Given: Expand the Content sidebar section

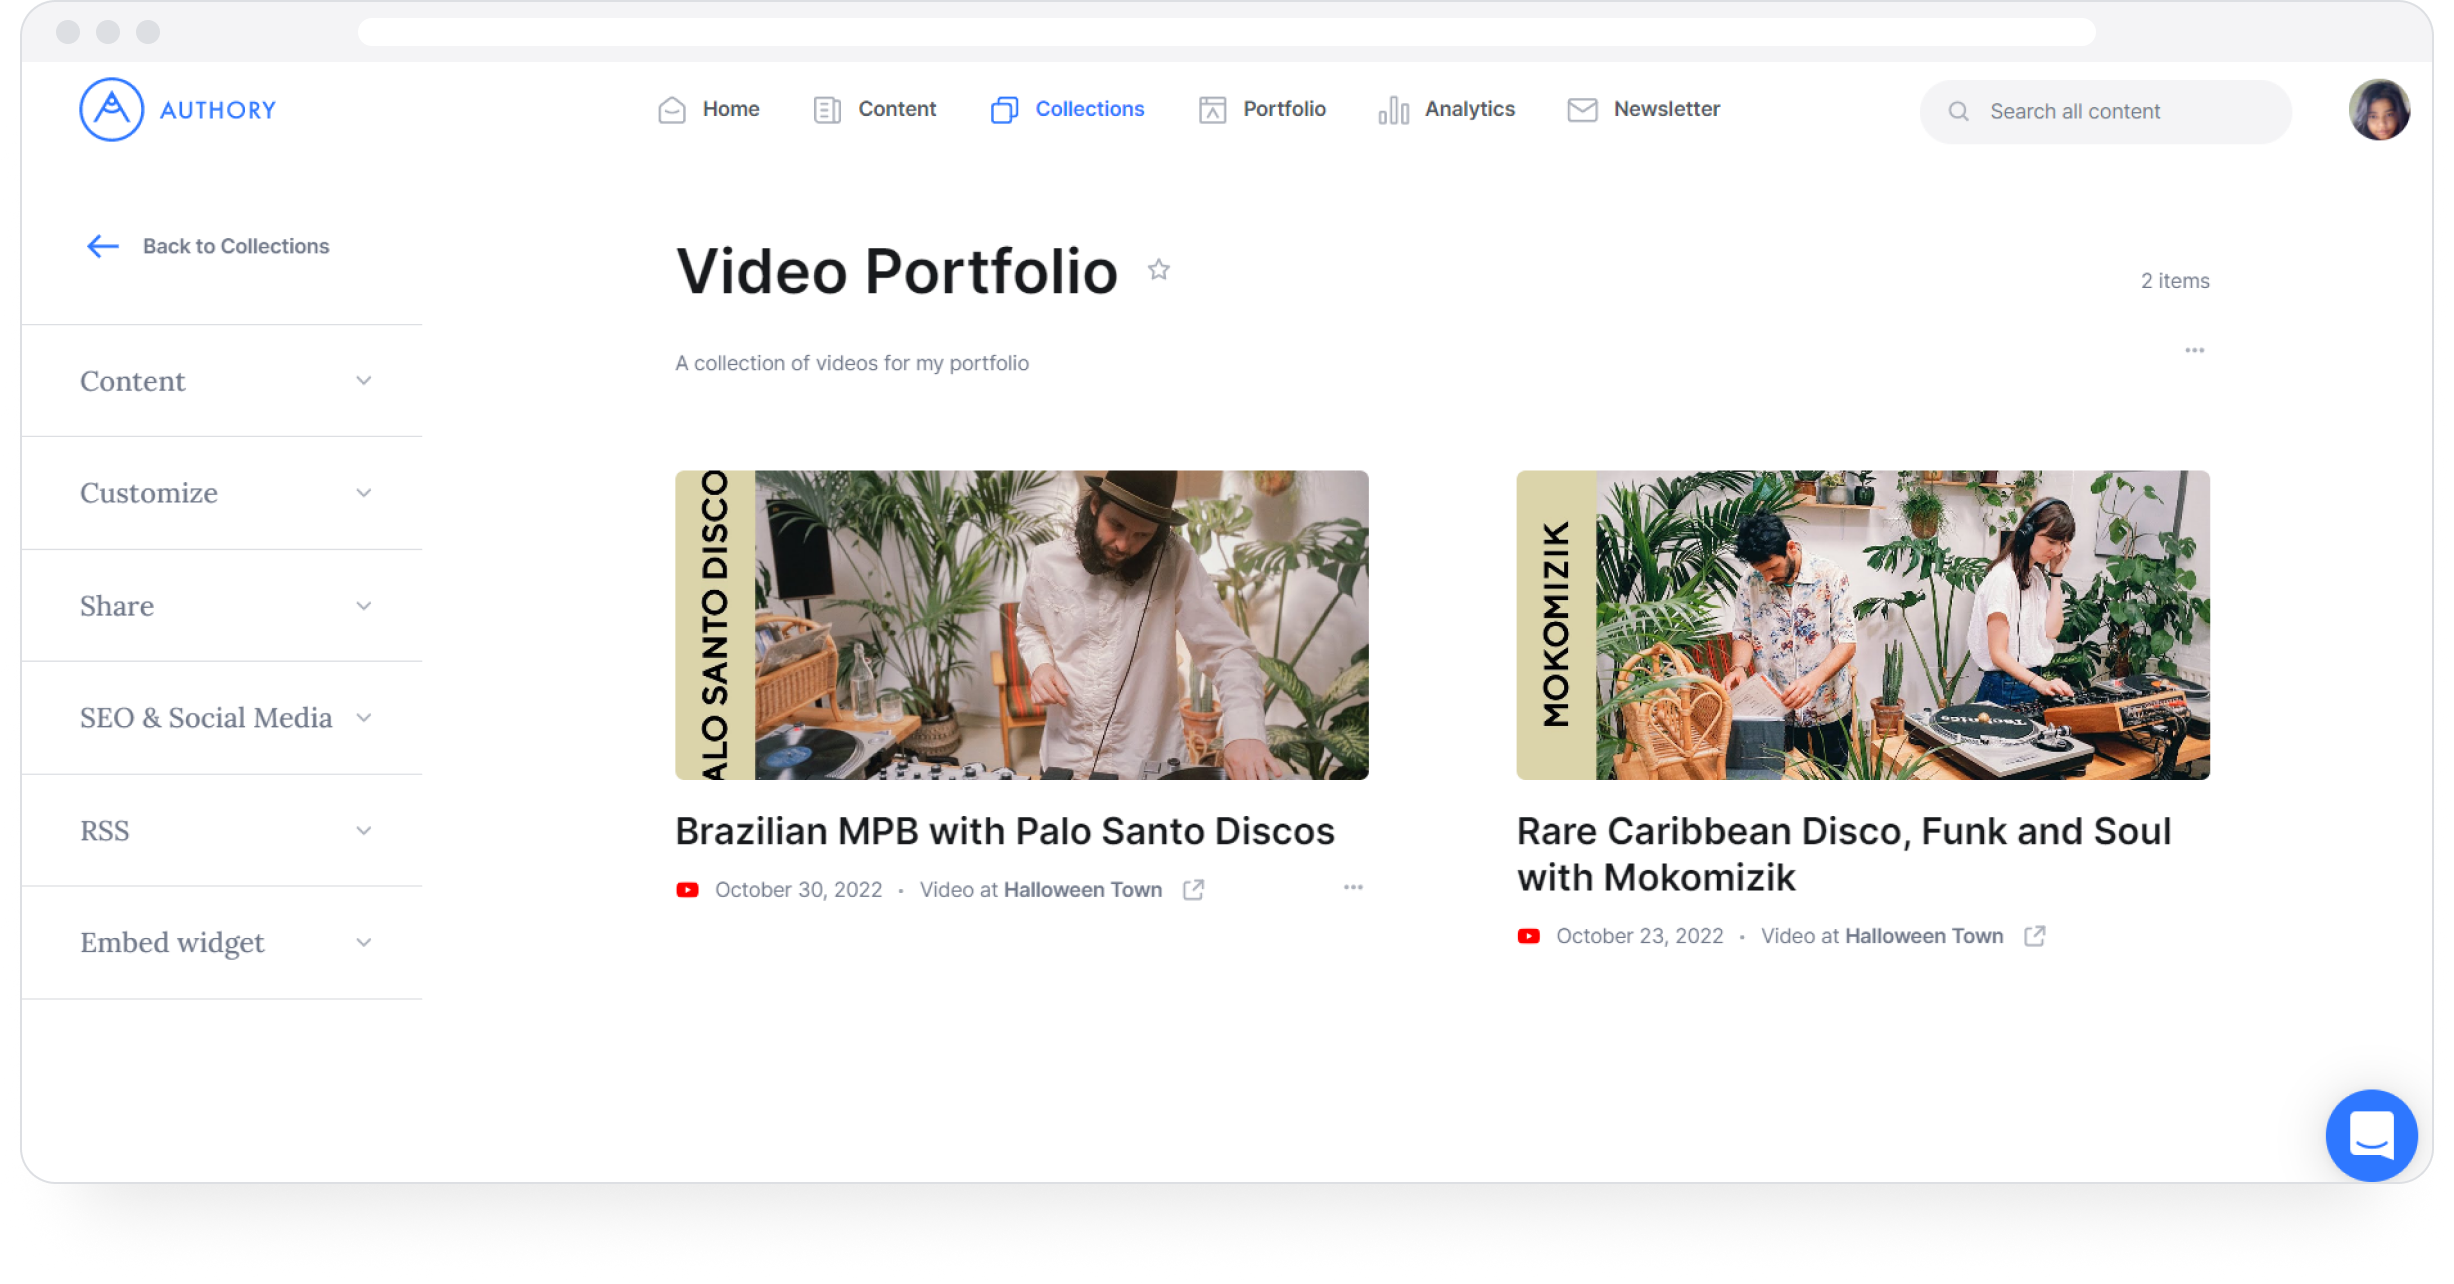Looking at the screenshot, I should coord(222,381).
